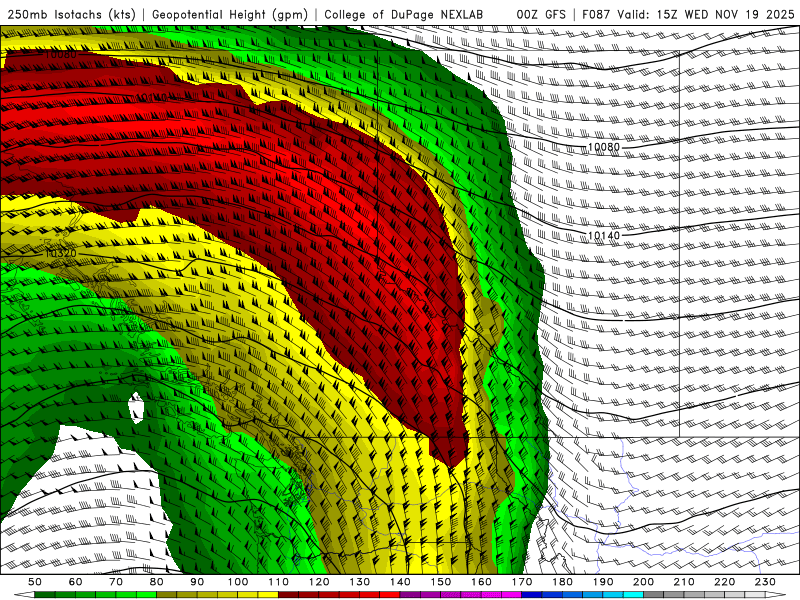Click the 10080 contour label on the white area
Viewport: 800px width, 600px height.
(604, 147)
